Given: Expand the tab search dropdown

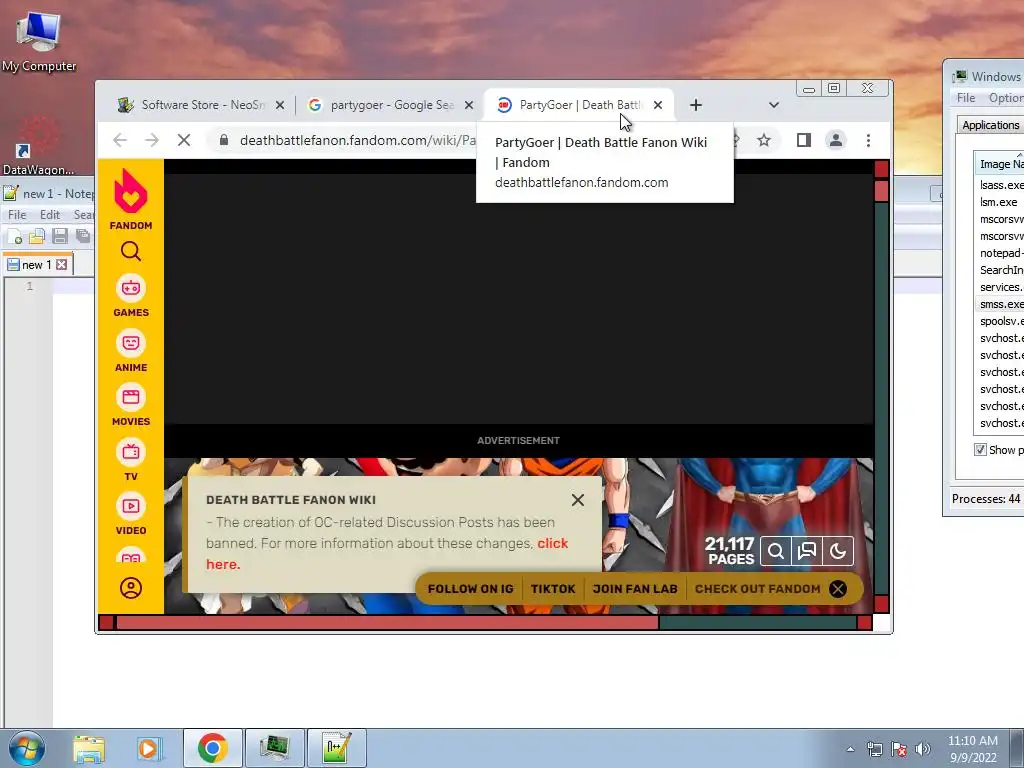Looking at the screenshot, I should pos(774,105).
